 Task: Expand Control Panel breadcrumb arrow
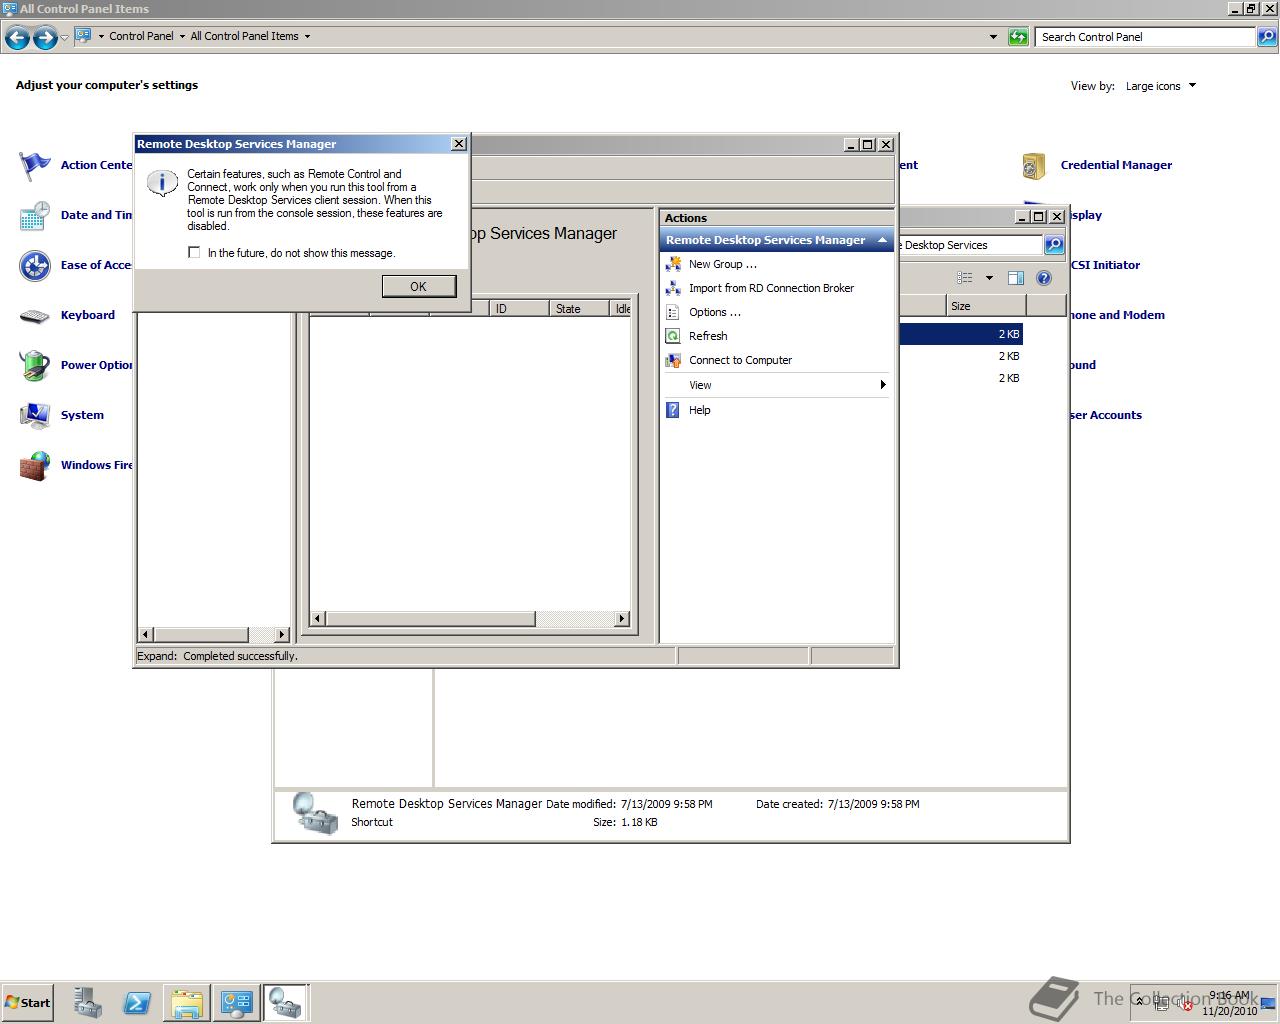pyautogui.click(x=182, y=36)
